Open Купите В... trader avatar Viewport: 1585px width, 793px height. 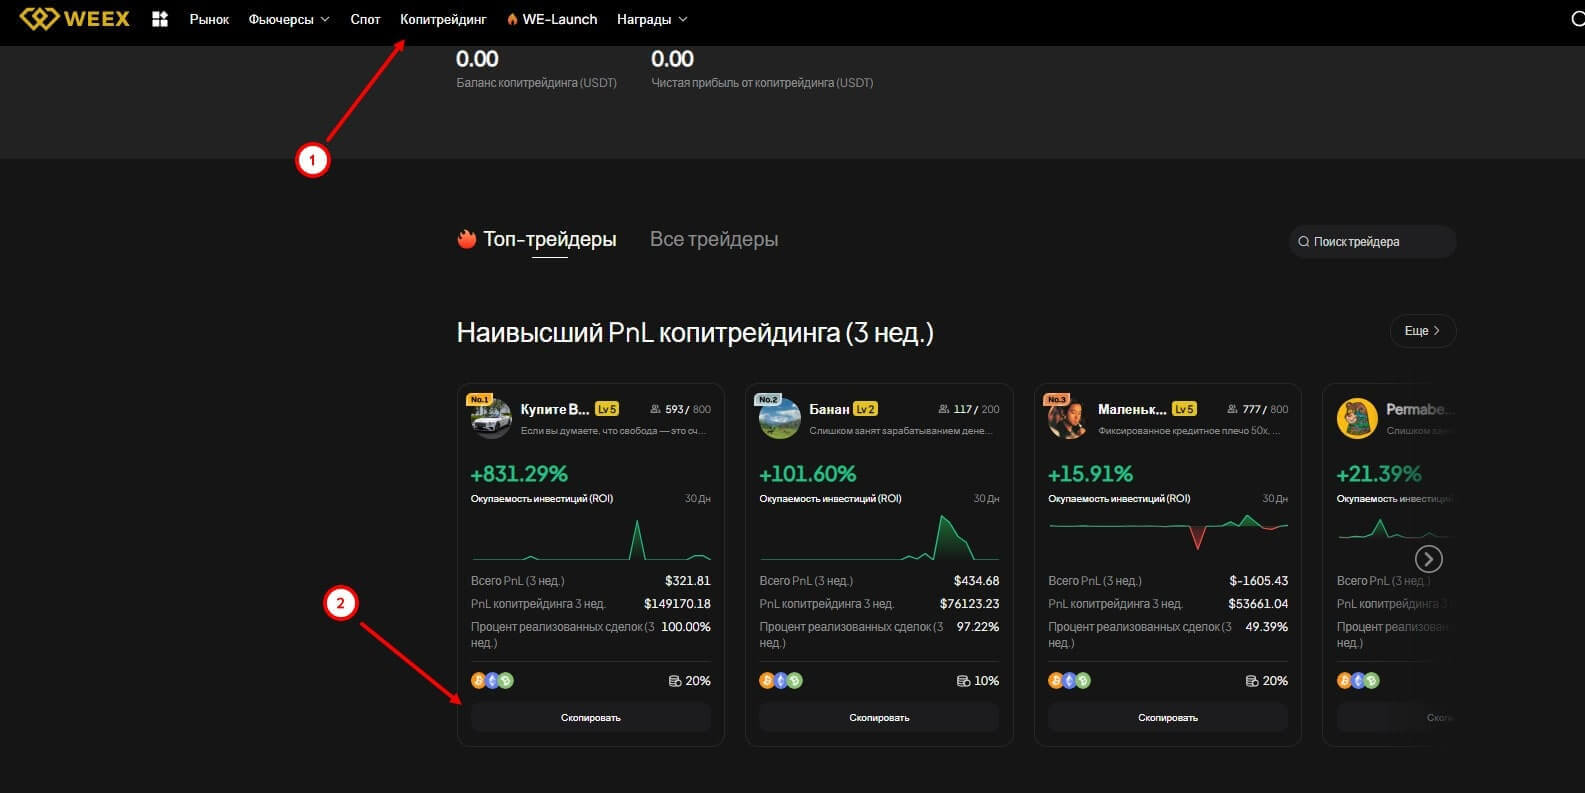491,417
